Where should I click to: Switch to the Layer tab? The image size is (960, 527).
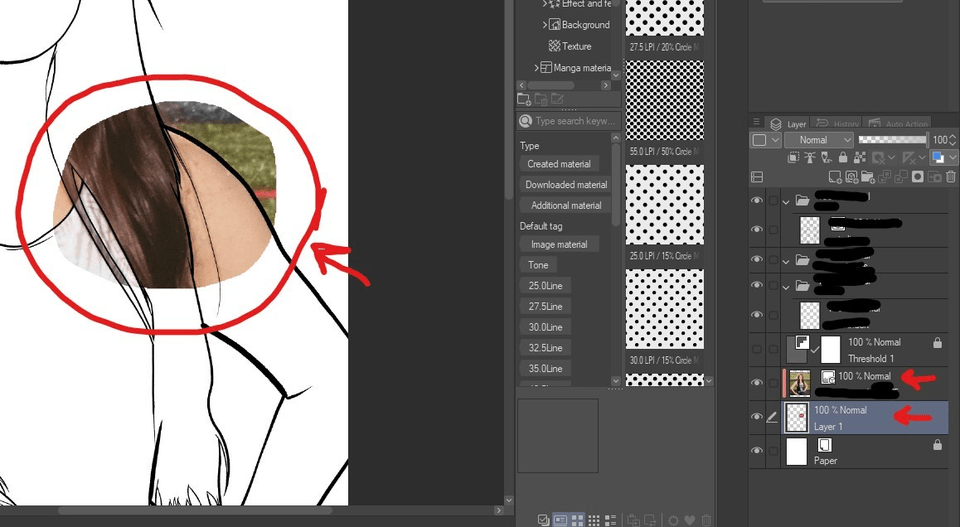pos(788,124)
